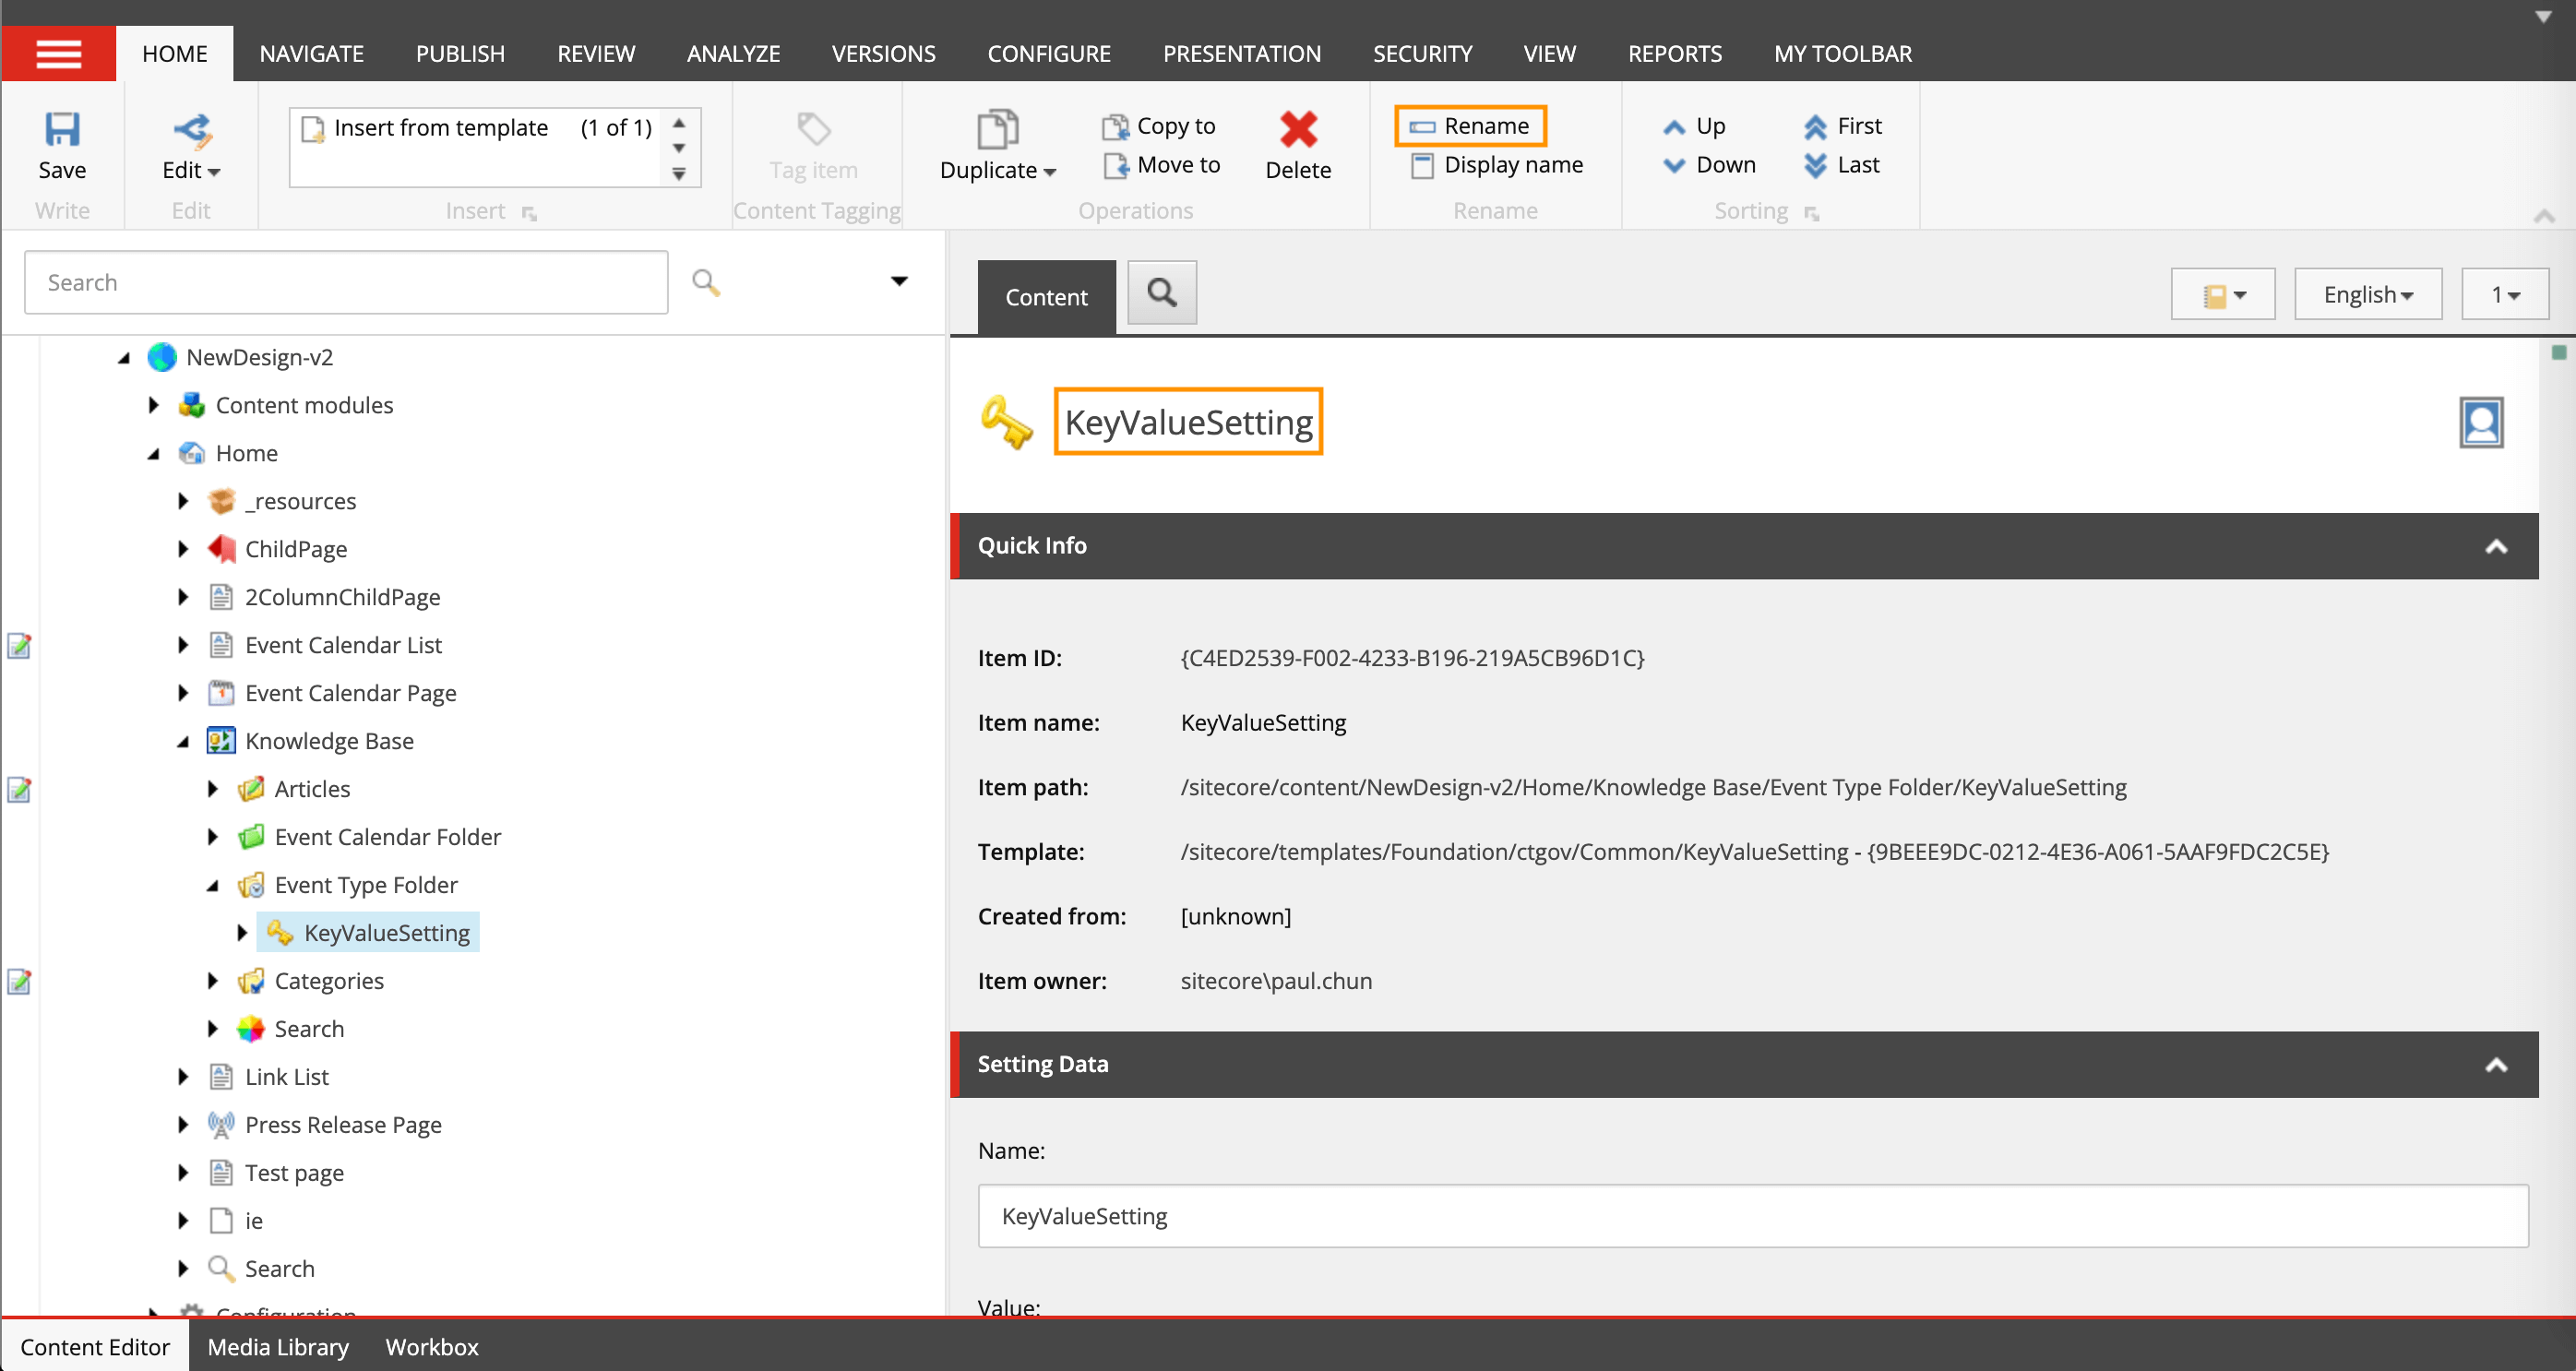Collapse the Setting Data section
2576x1371 pixels.
(x=2496, y=1065)
